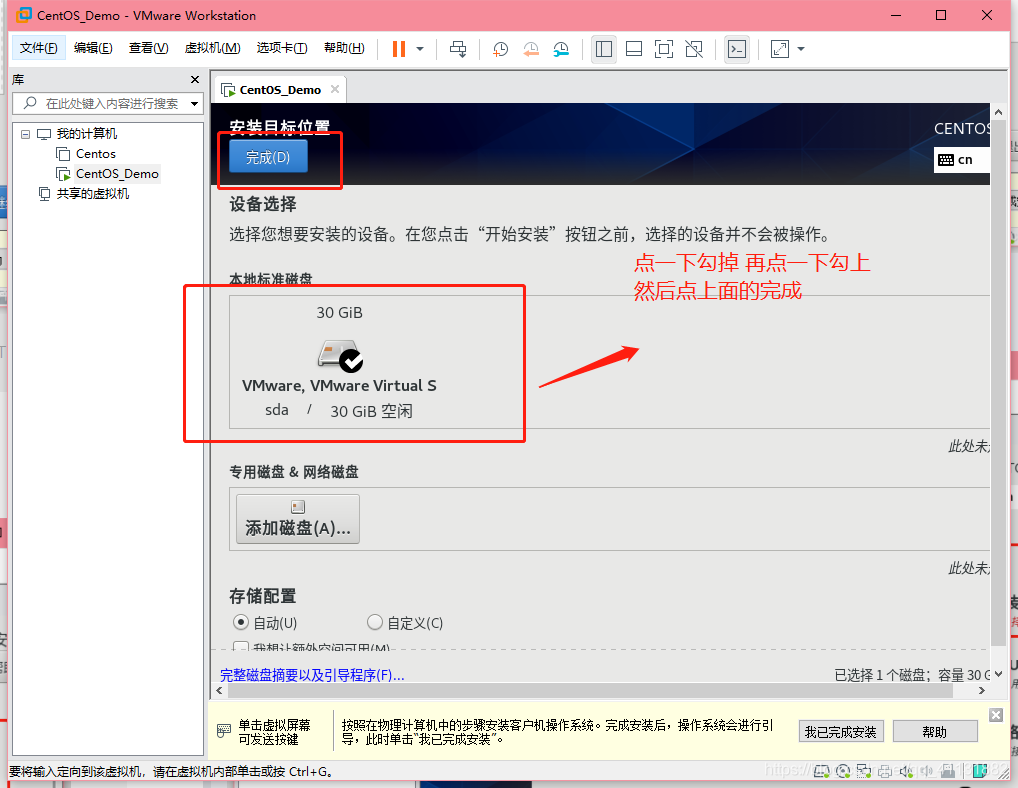Send Ctrl+Alt+Del to the virtual machine
The image size is (1018, 788).
(x=458, y=49)
